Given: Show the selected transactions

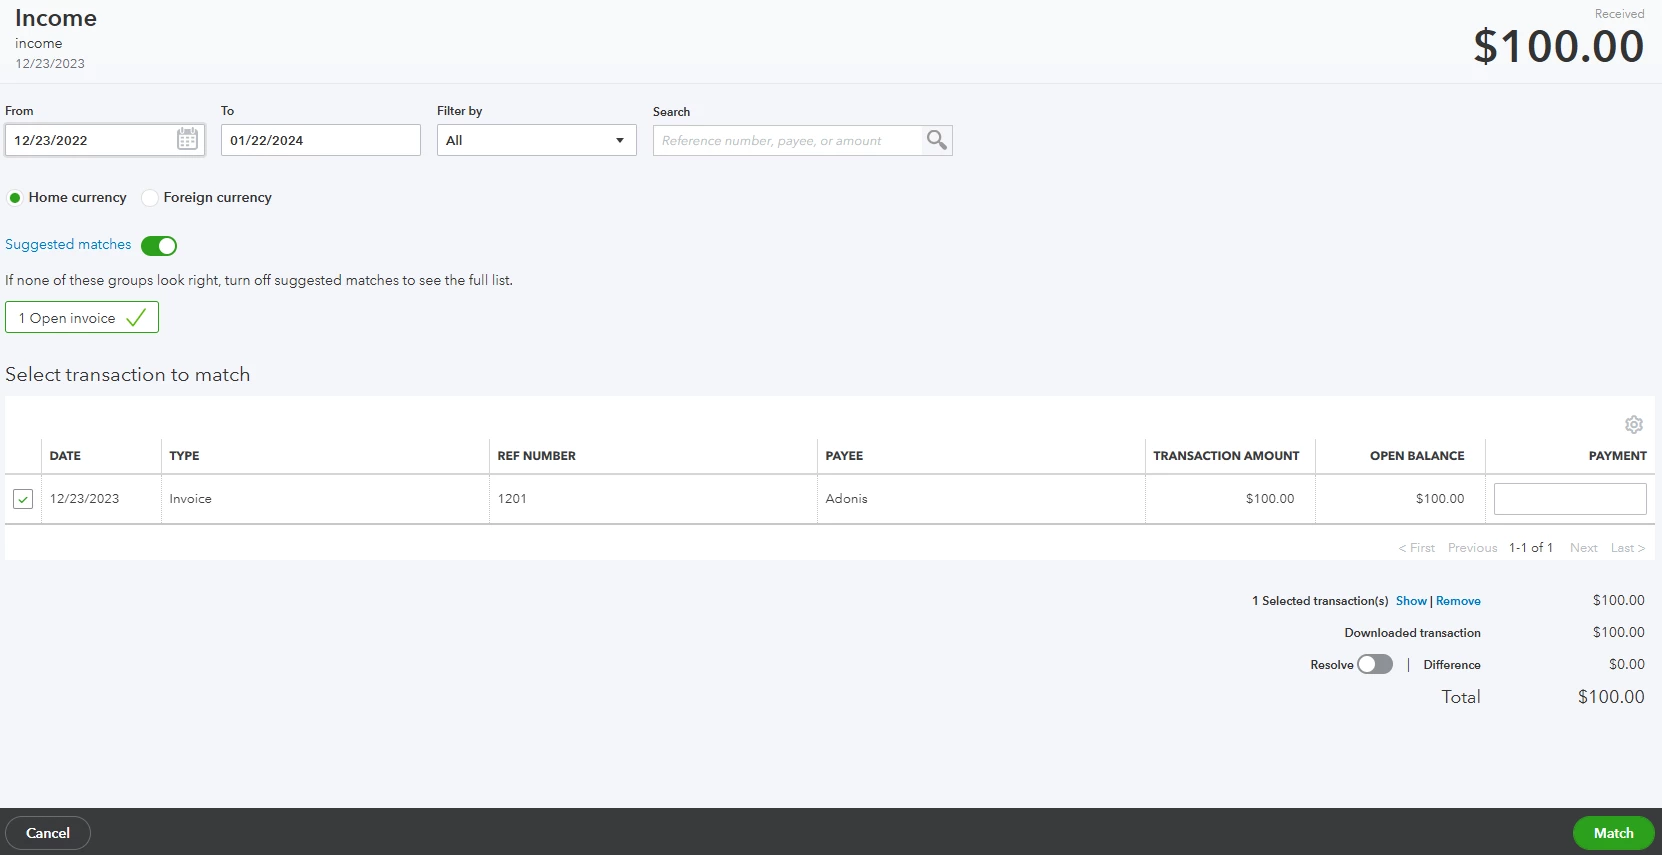Looking at the screenshot, I should [x=1411, y=601].
